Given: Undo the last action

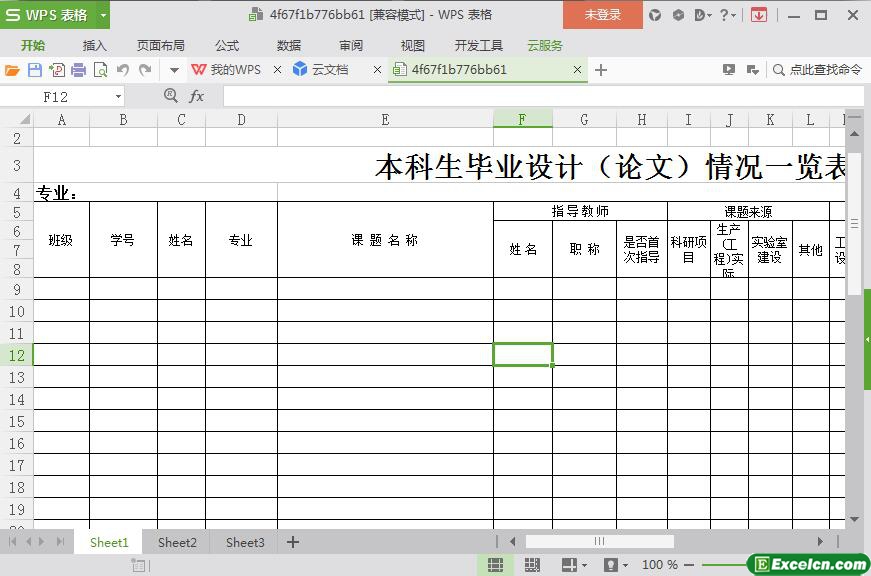Looking at the screenshot, I should (x=123, y=70).
